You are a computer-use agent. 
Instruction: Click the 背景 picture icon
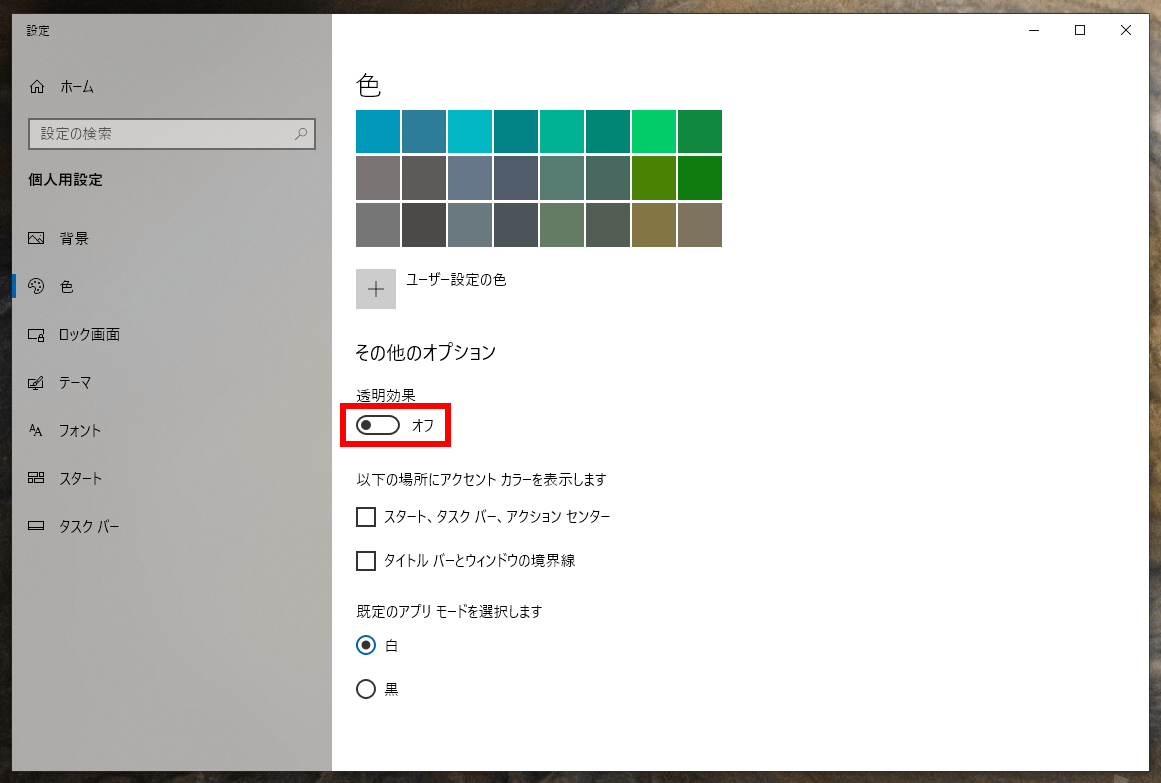point(36,238)
